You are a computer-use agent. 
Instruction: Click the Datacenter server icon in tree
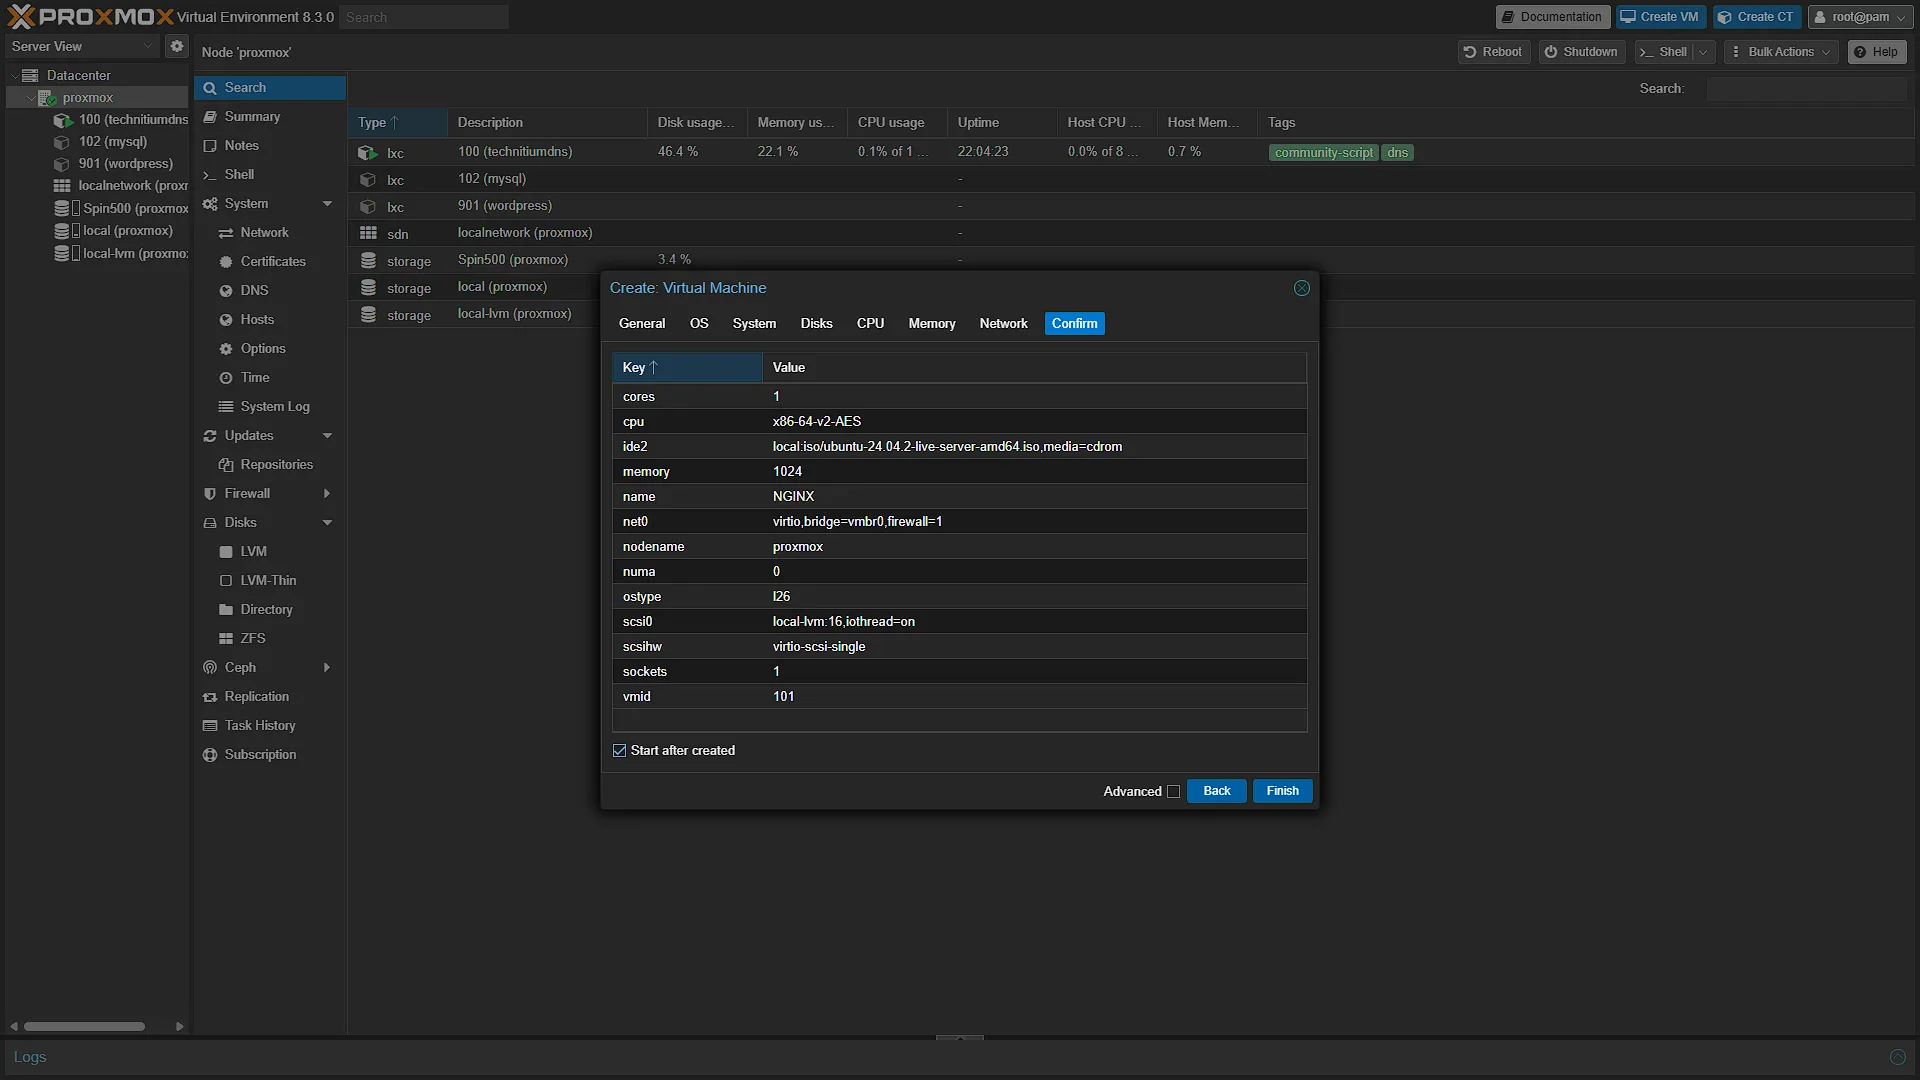tap(31, 75)
